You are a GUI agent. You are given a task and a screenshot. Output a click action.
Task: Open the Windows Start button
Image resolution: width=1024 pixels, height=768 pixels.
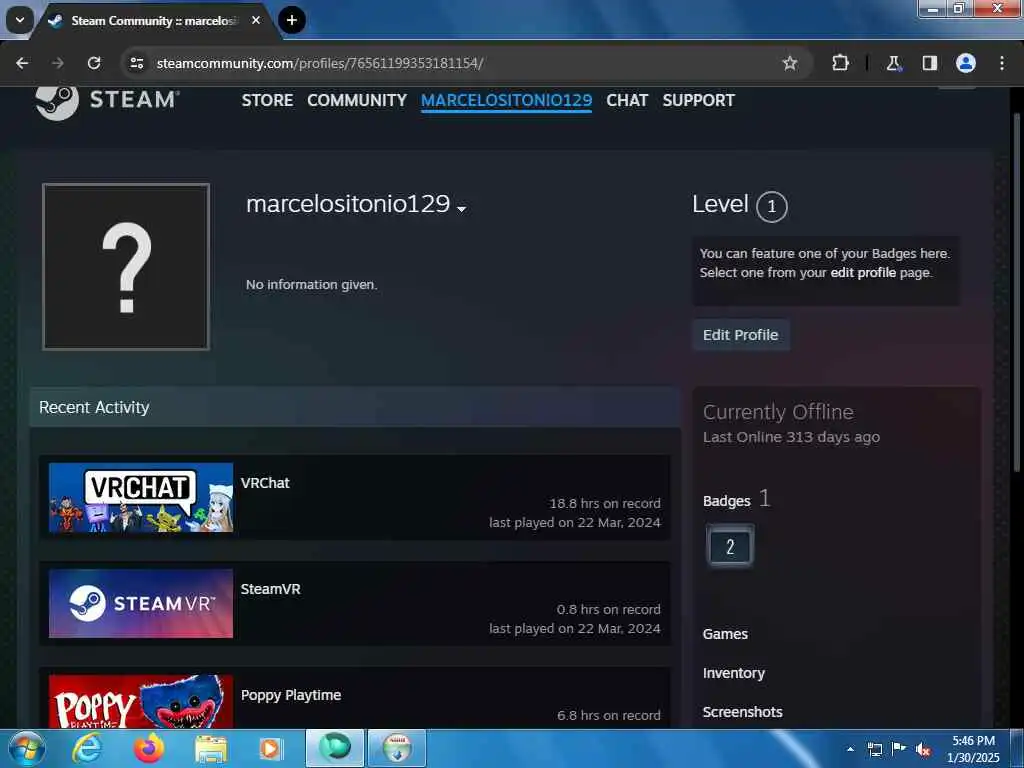[26, 748]
